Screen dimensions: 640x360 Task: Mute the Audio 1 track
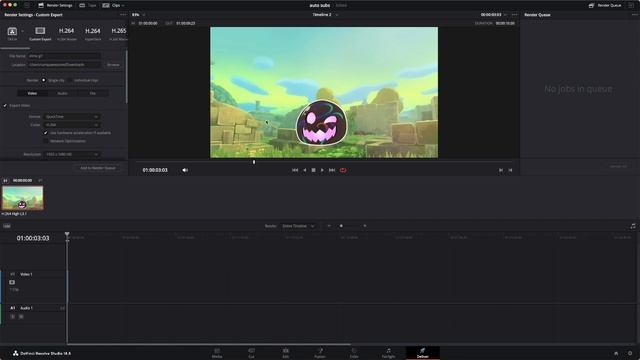(21, 316)
